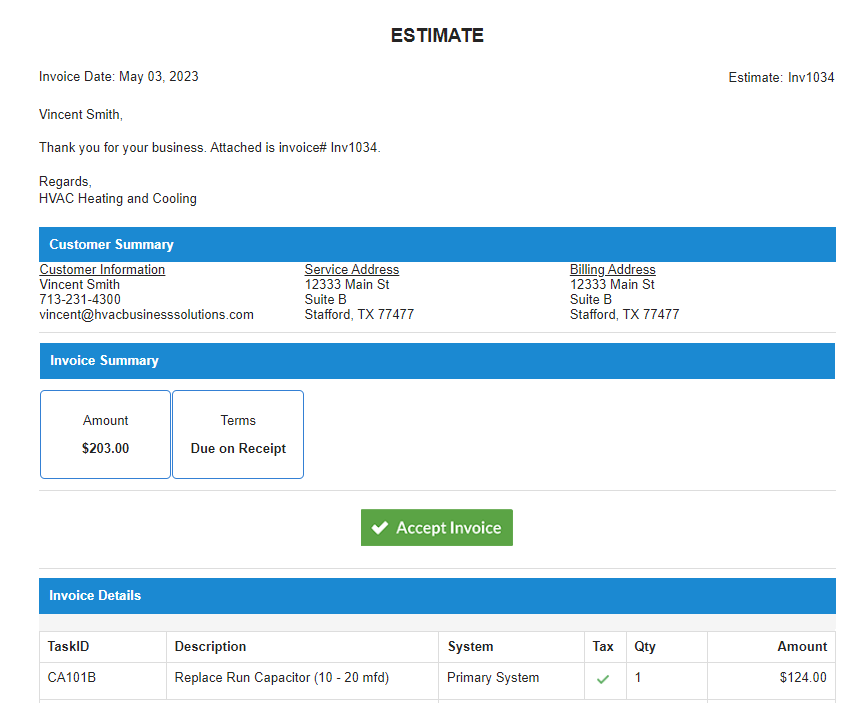Click the green tax checkmark for CA101B
Screen dimensions: 850x703
603,678
